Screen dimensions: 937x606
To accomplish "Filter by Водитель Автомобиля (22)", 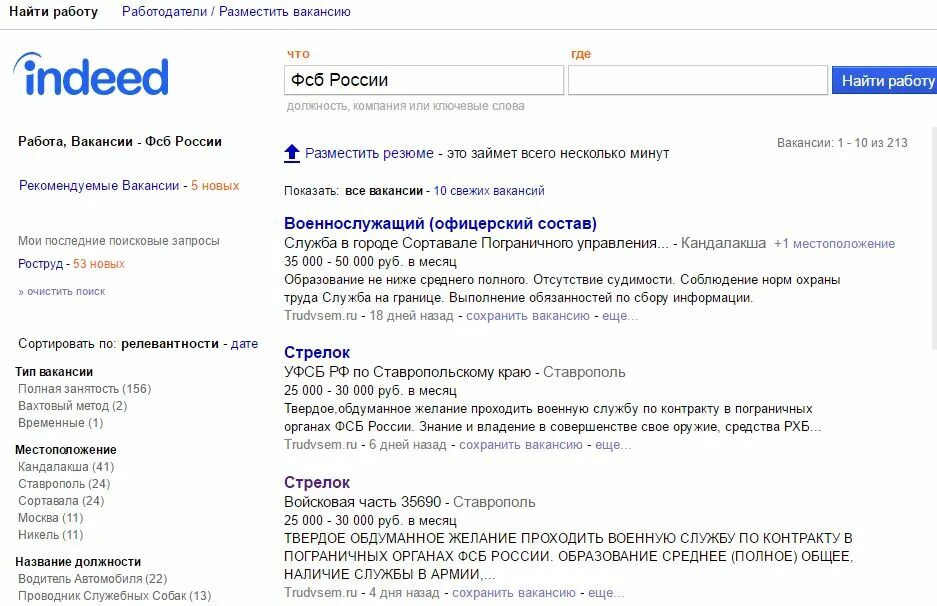I will [x=93, y=579].
